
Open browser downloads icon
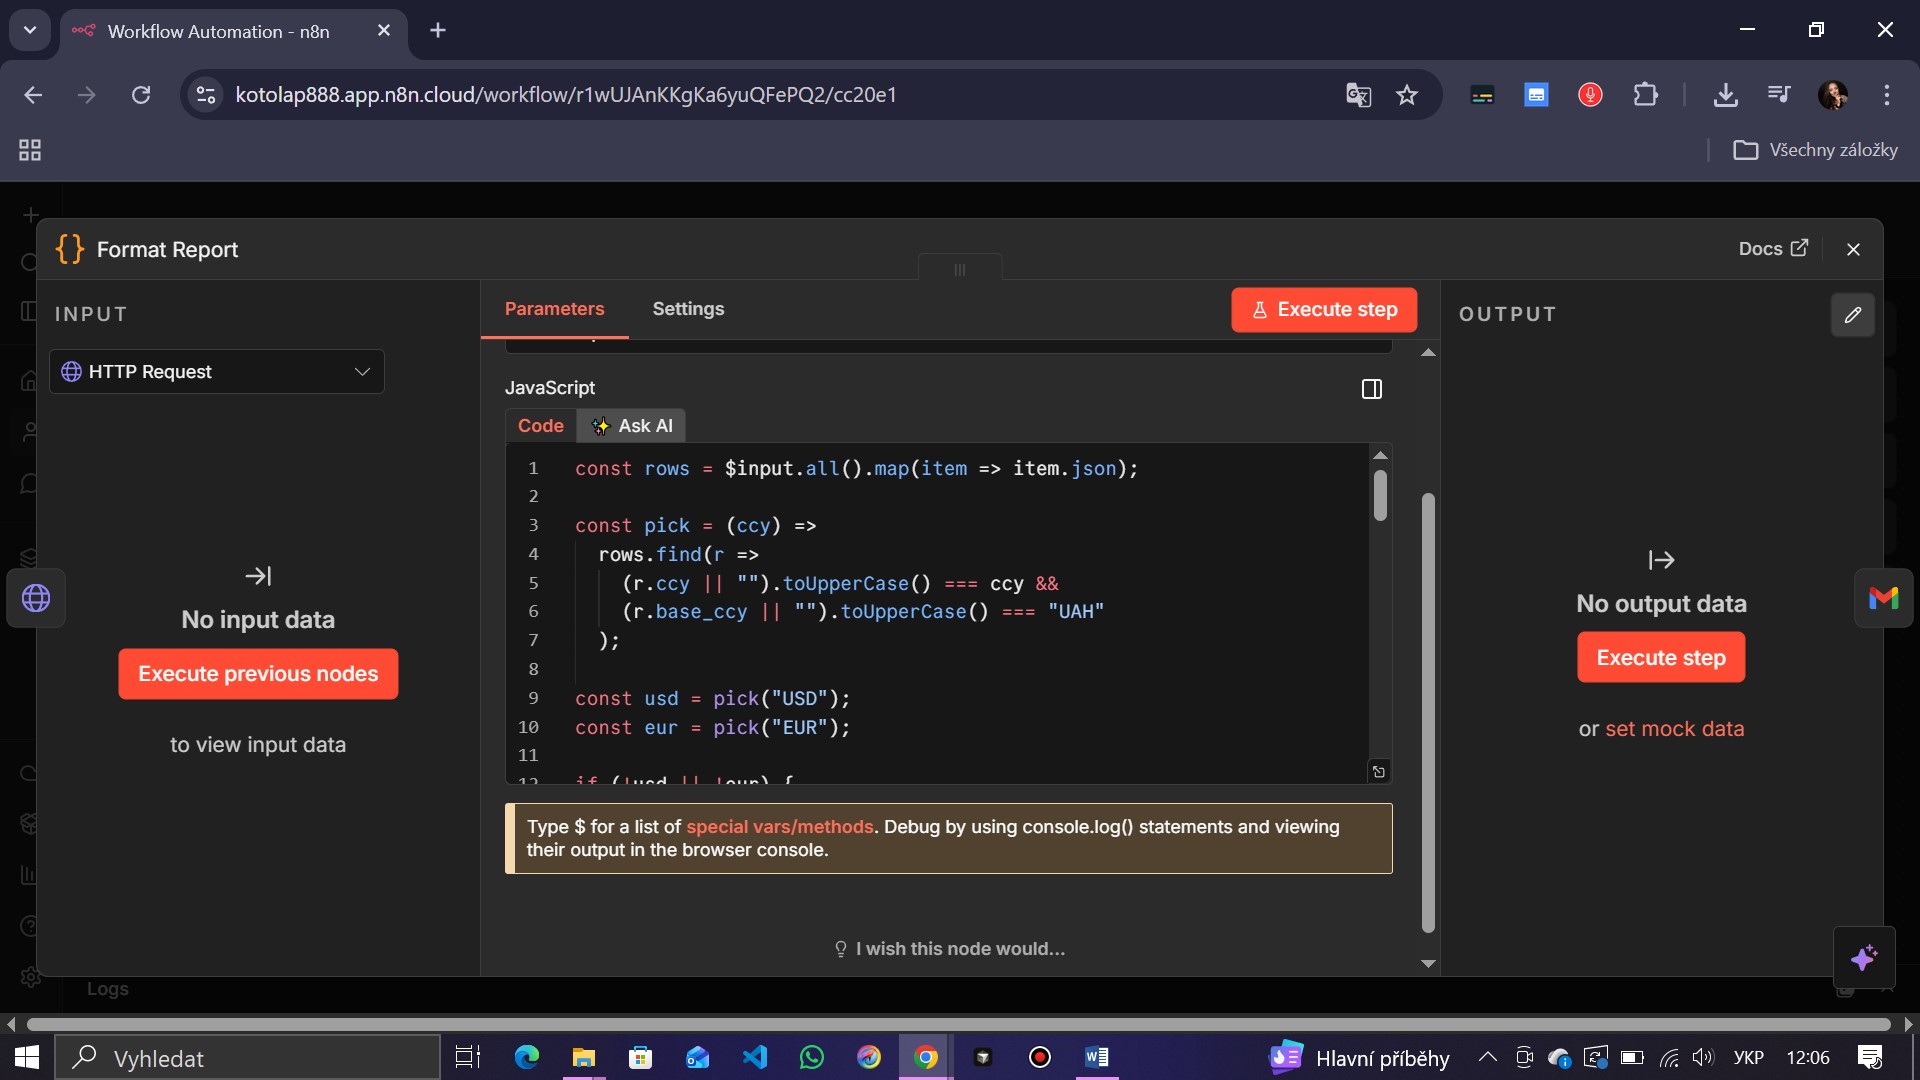click(x=1725, y=95)
